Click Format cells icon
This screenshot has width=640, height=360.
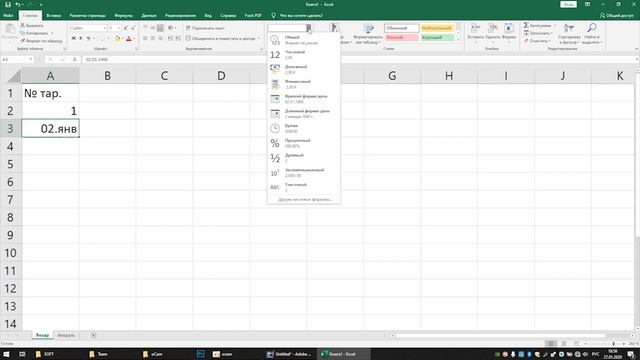click(x=509, y=29)
